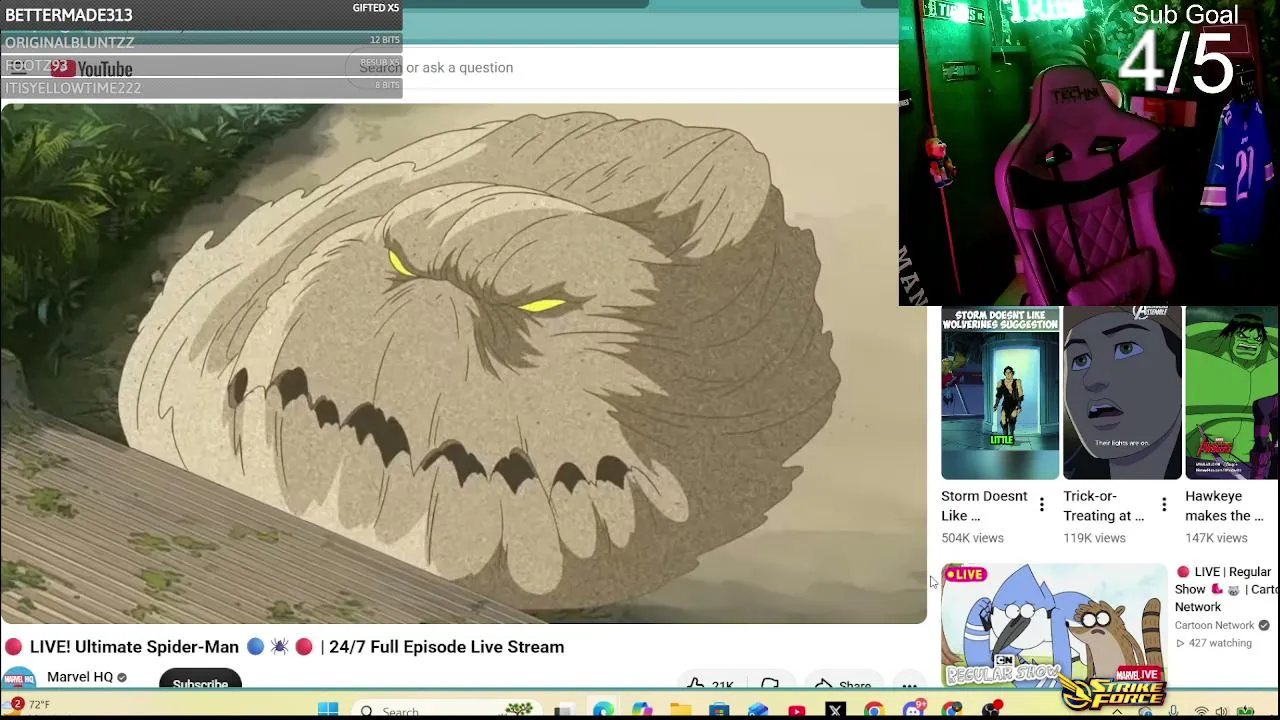Click the live stream title text
Viewport: 1280px width, 720px height.
coord(297,647)
